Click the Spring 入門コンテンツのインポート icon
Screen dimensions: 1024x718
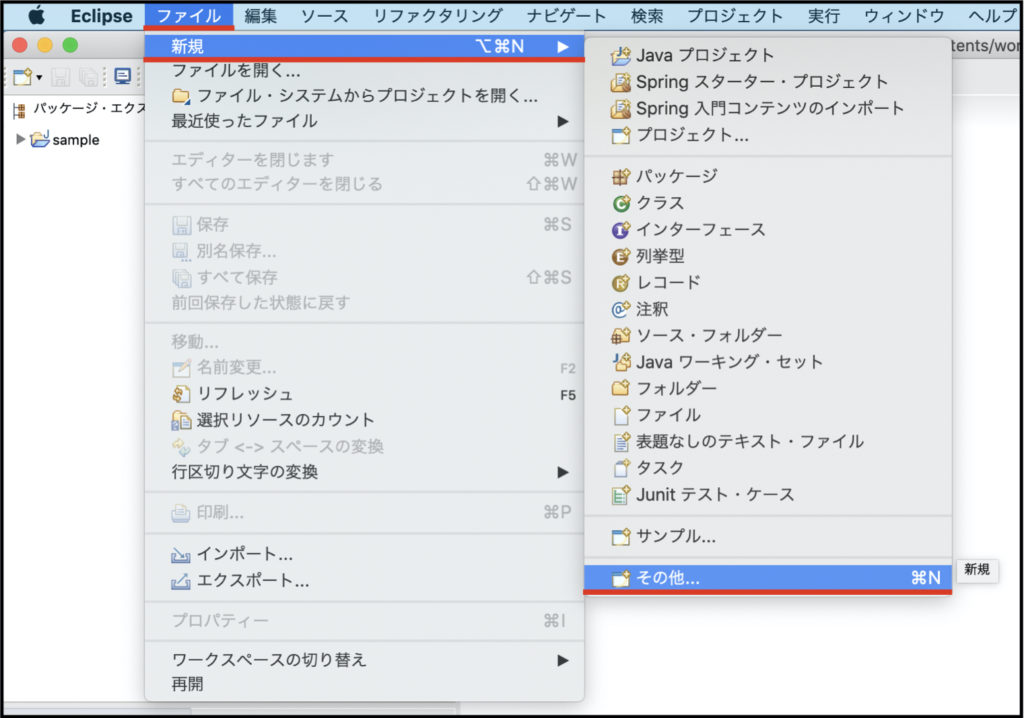pyautogui.click(x=620, y=108)
